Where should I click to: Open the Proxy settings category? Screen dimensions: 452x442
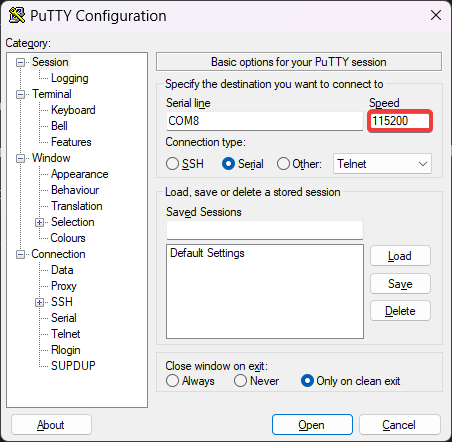coord(64,286)
